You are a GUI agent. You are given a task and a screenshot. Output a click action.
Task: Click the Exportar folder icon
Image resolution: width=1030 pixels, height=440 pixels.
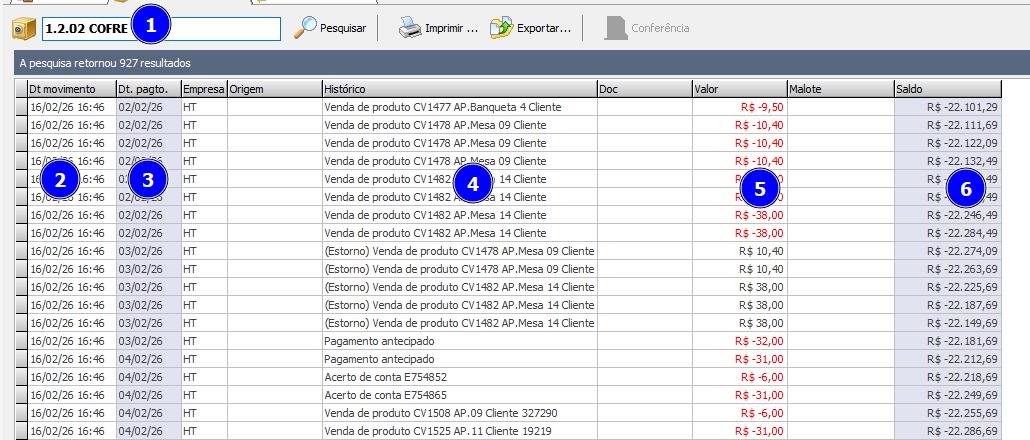[x=501, y=28]
